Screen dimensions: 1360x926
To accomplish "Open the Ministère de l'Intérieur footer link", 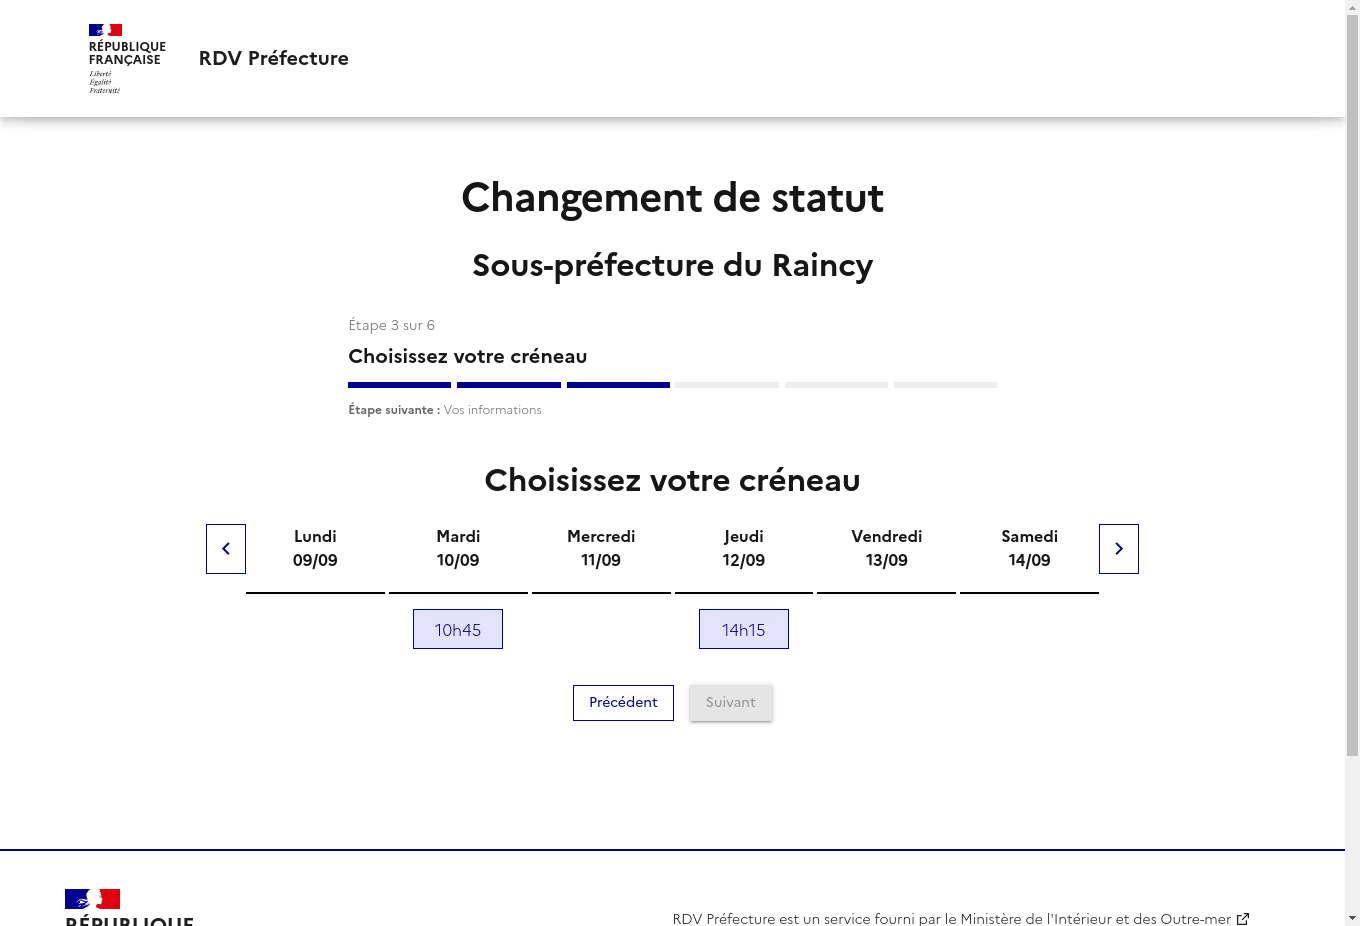I will tap(961, 919).
